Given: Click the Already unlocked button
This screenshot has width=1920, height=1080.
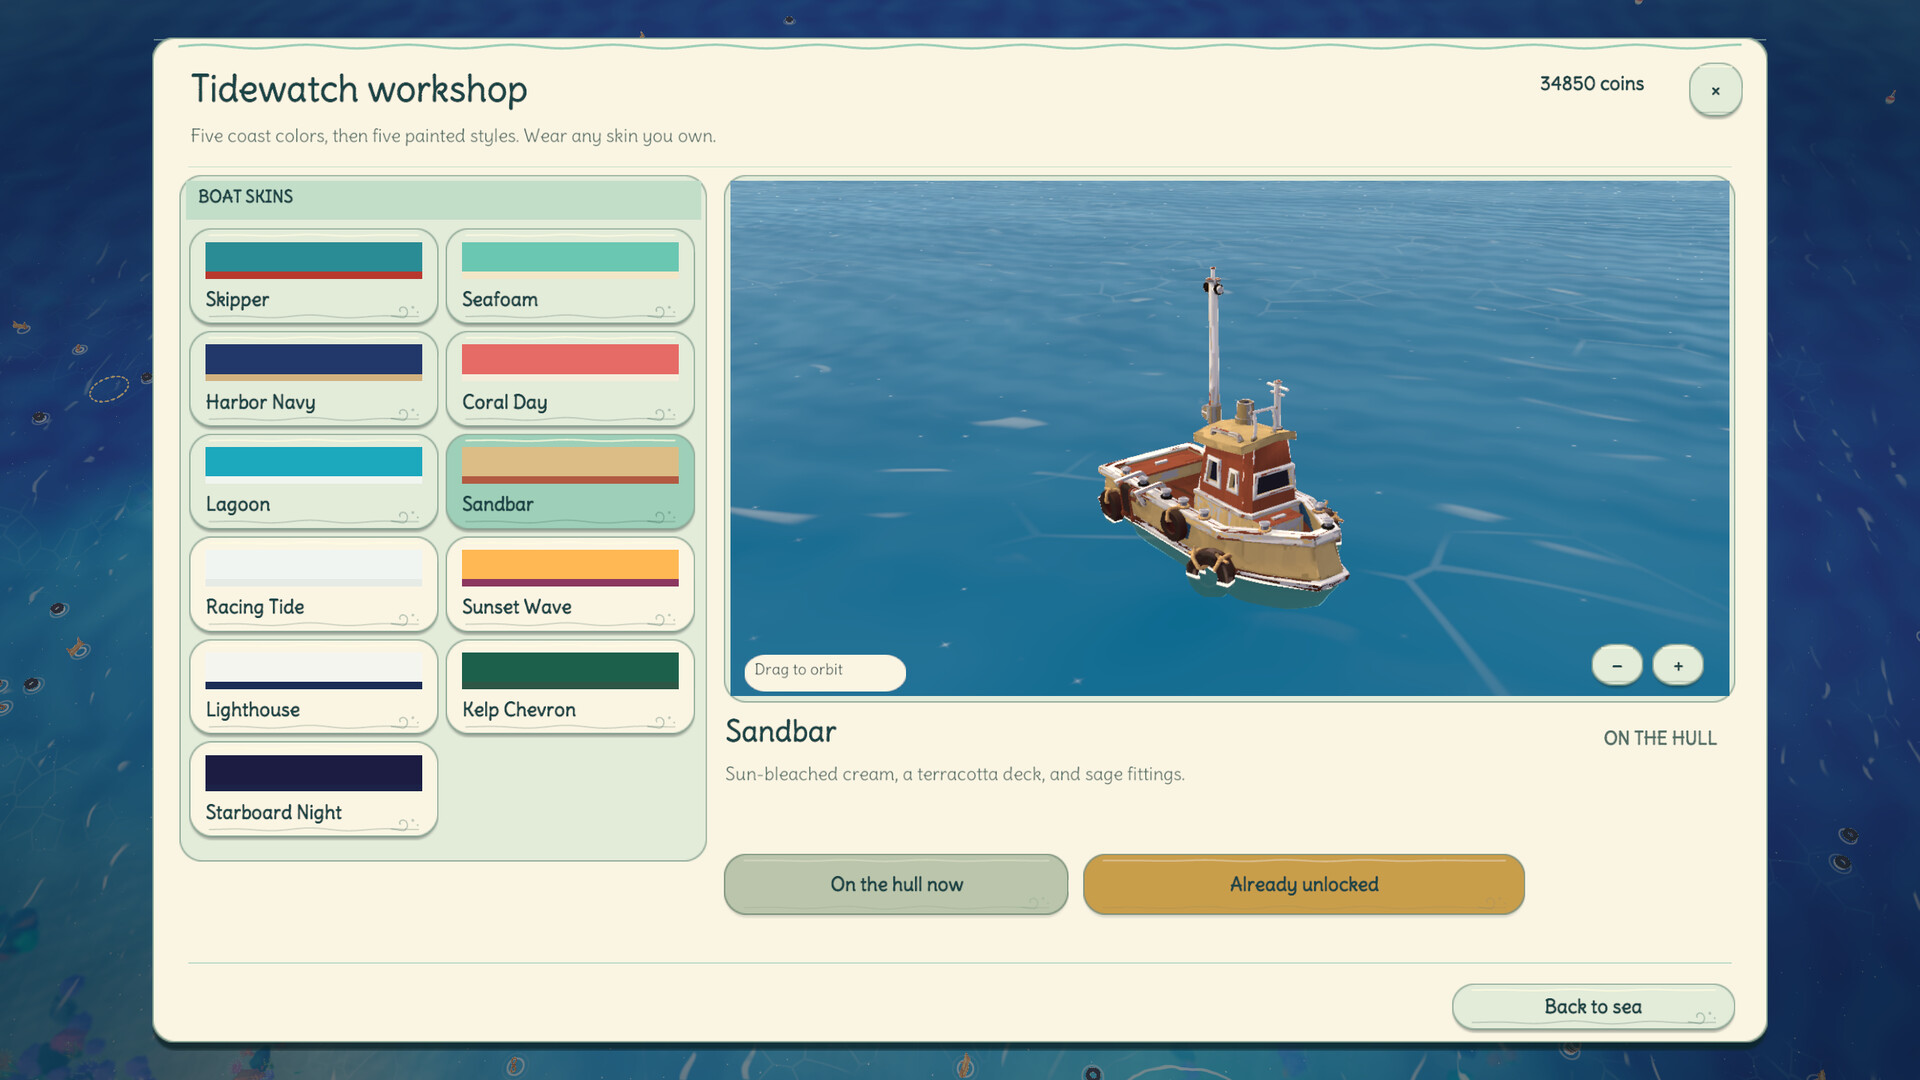Looking at the screenshot, I should click(x=1304, y=884).
